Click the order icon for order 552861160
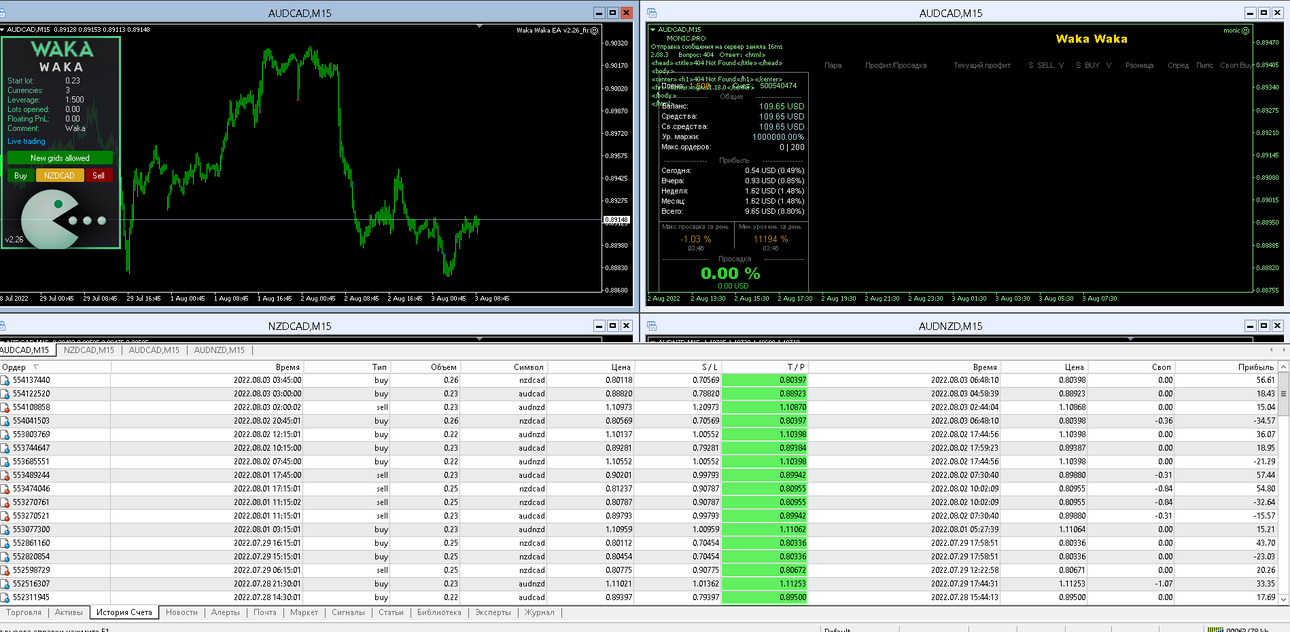The height and width of the screenshot is (632, 1290). [6, 543]
